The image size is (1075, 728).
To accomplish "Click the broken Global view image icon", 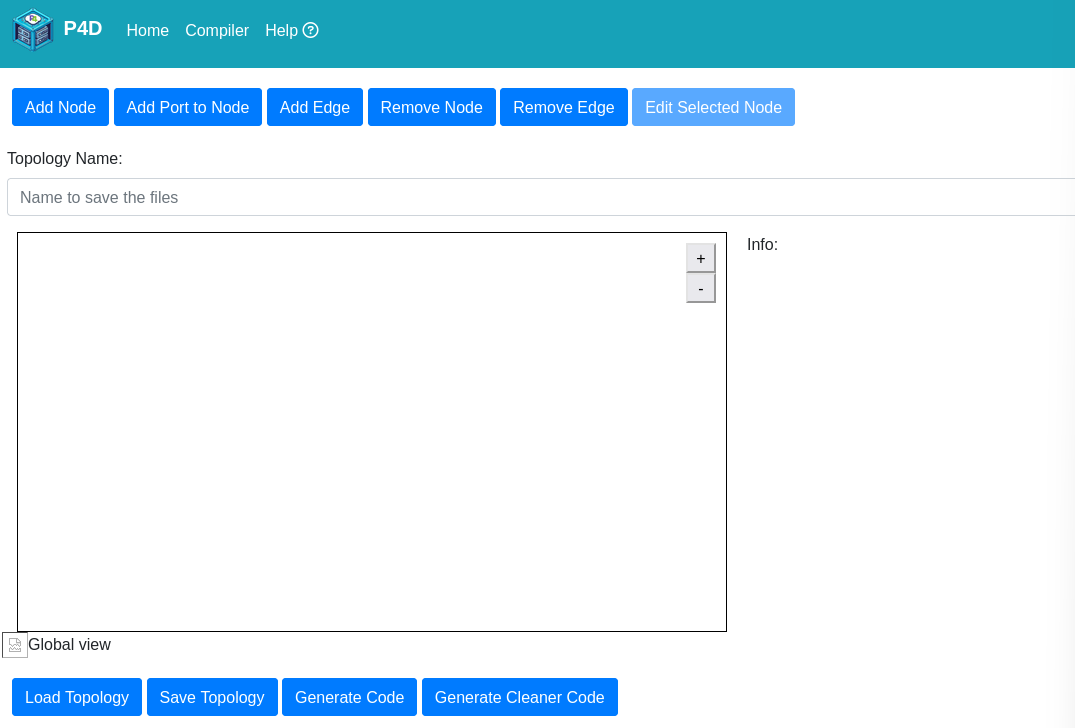I will pos(15,645).
